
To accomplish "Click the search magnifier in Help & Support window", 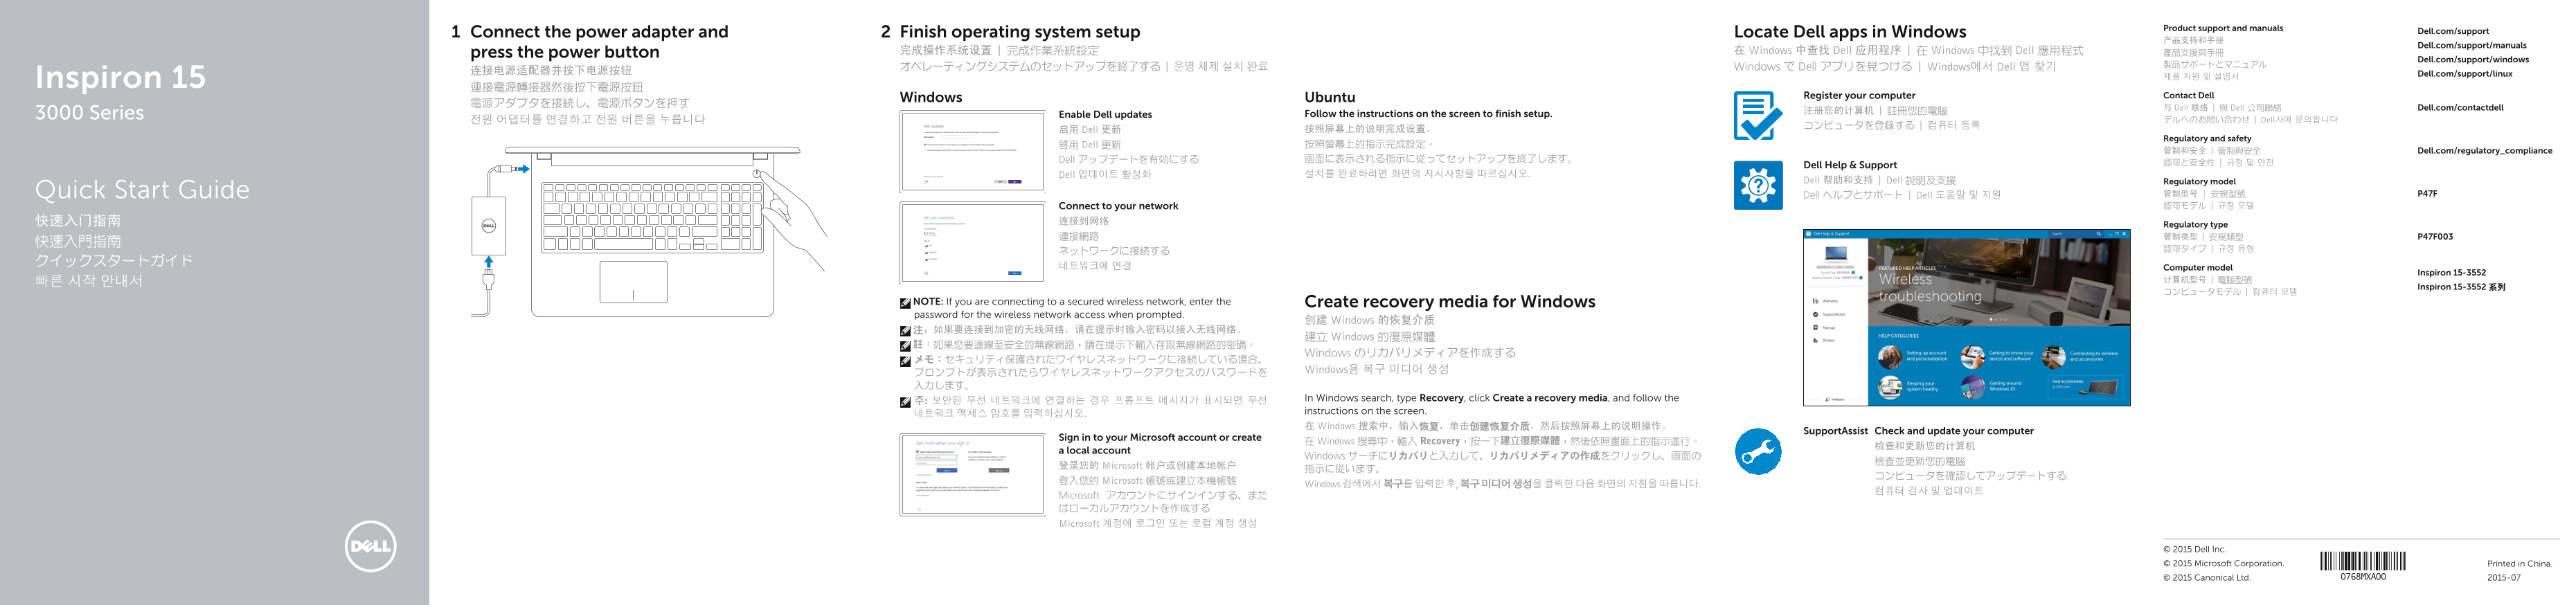I will (2099, 234).
